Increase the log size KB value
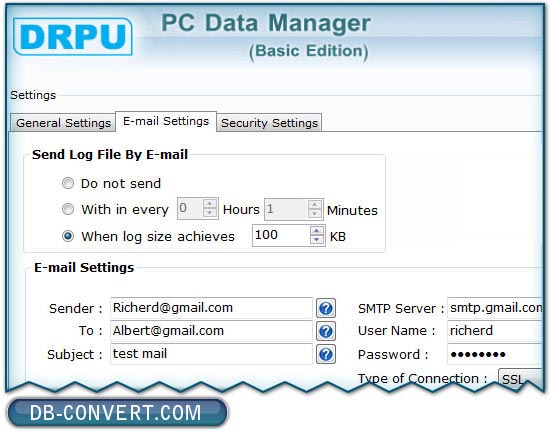Image resolution: width=550 pixels, height=430 pixels. [317, 231]
